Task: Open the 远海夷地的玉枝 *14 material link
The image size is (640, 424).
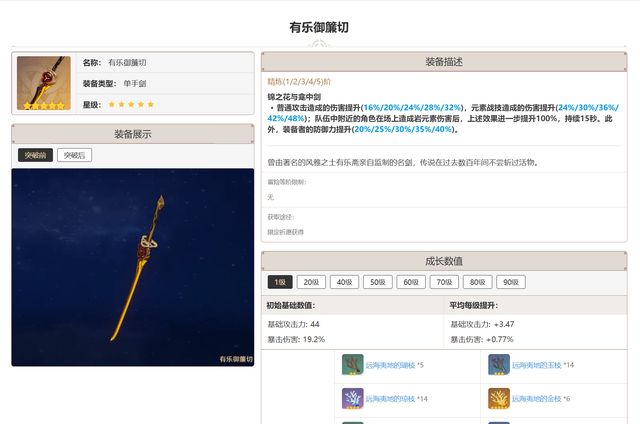Action: coord(543,365)
